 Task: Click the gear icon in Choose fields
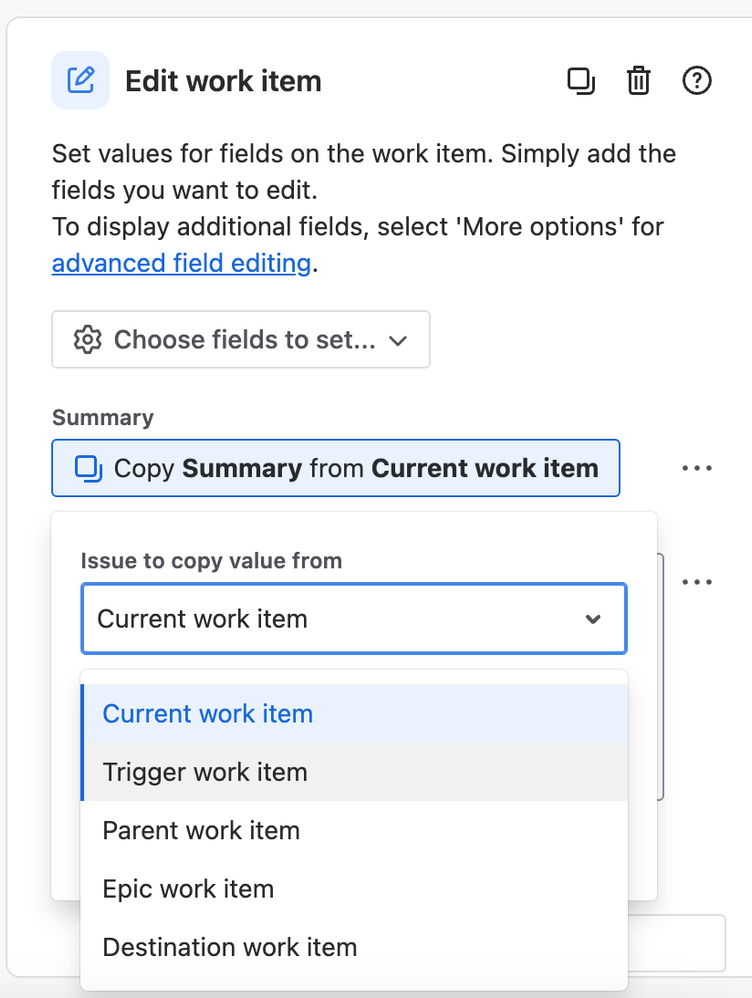point(88,340)
